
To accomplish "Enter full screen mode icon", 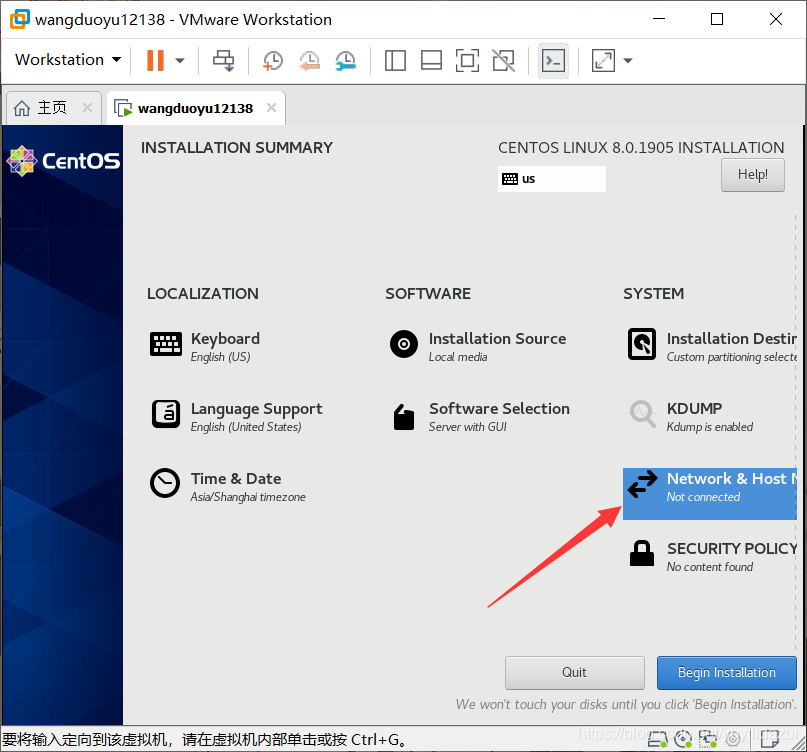I will coord(467,60).
